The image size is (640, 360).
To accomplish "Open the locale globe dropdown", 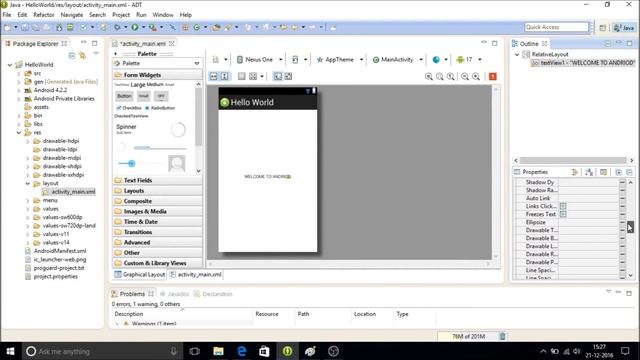I will 440,60.
